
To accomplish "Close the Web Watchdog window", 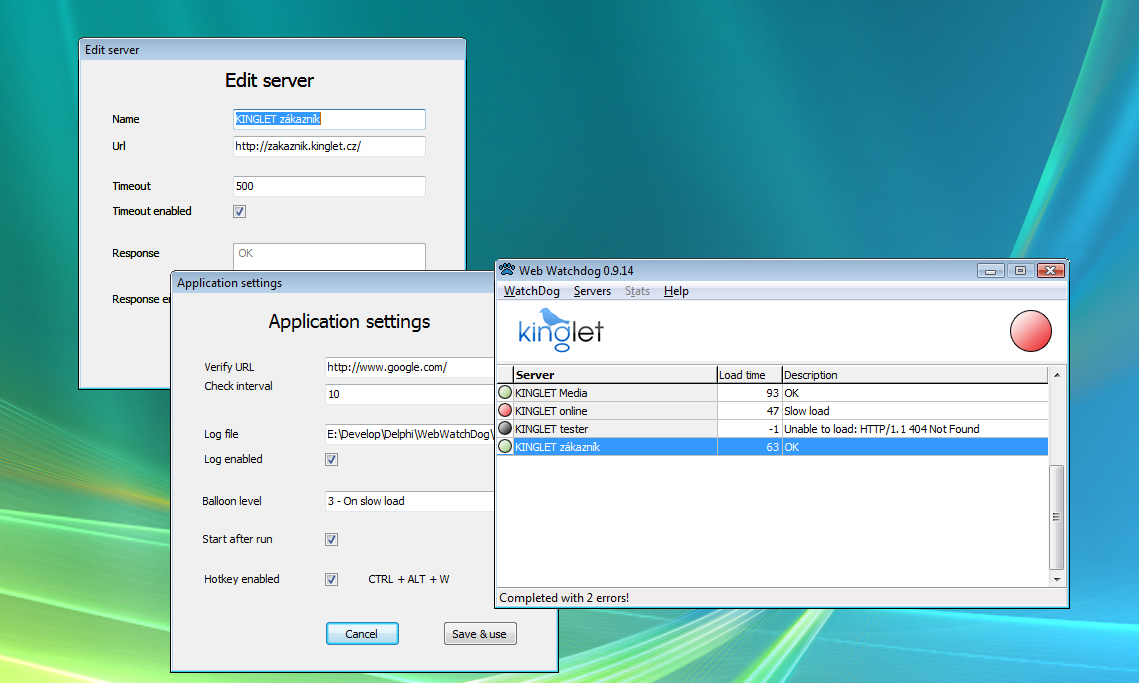I will [1050, 271].
